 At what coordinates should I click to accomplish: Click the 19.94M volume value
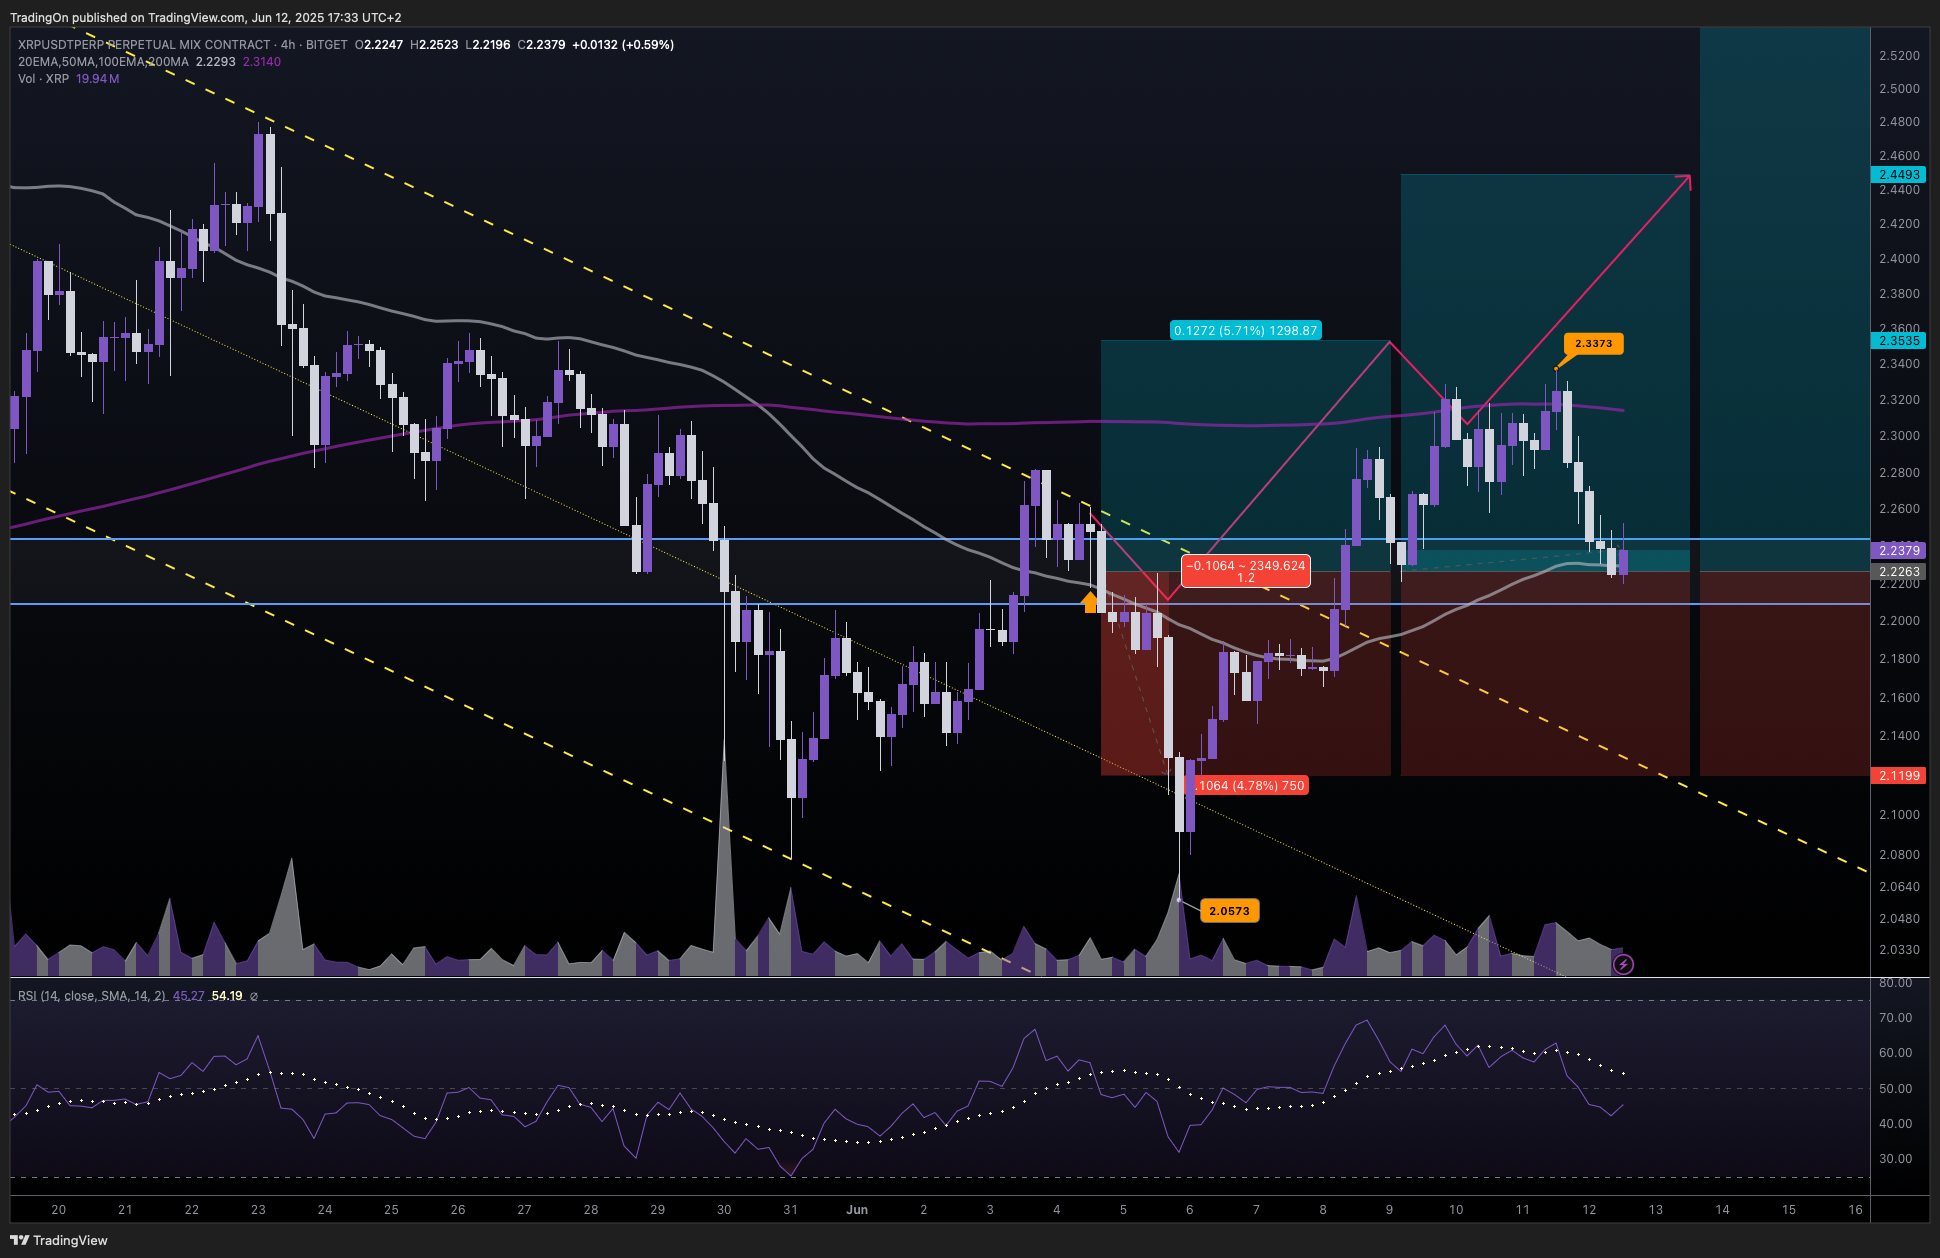pos(97,79)
